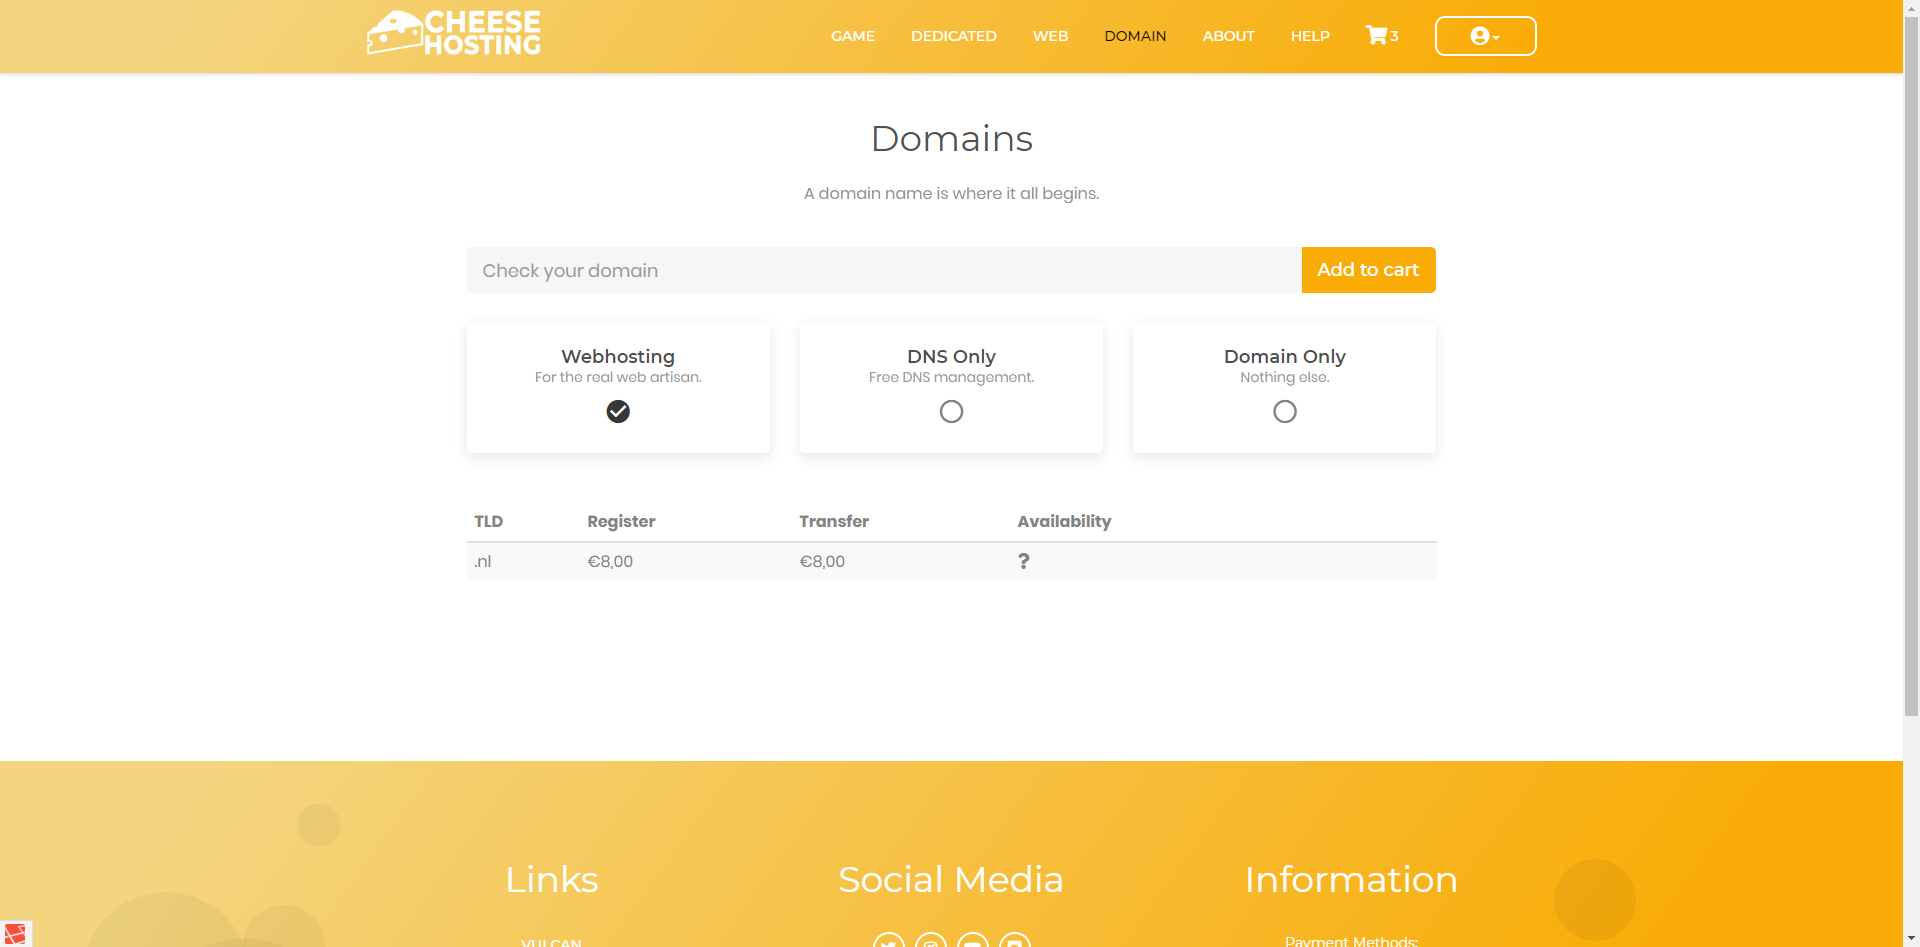The height and width of the screenshot is (947, 1920).
Task: Click the availability question mark for .nl
Action: pos(1023,561)
